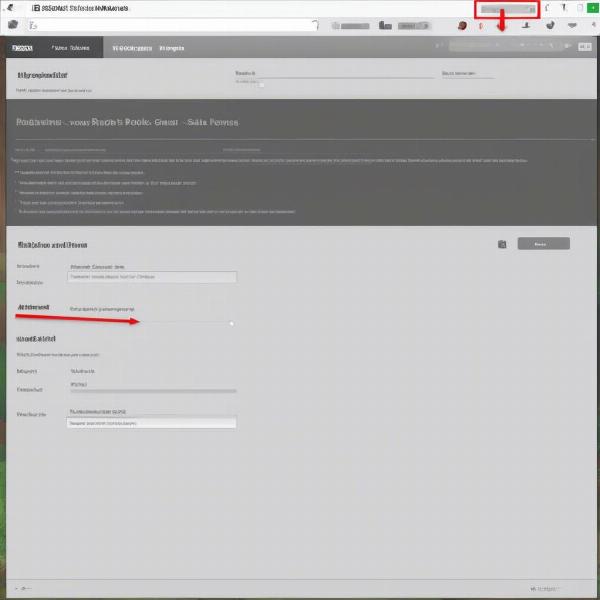This screenshot has width=600, height=600.
Task: Click the small white button at the right end of the navigation bar
Action: tap(585, 47)
